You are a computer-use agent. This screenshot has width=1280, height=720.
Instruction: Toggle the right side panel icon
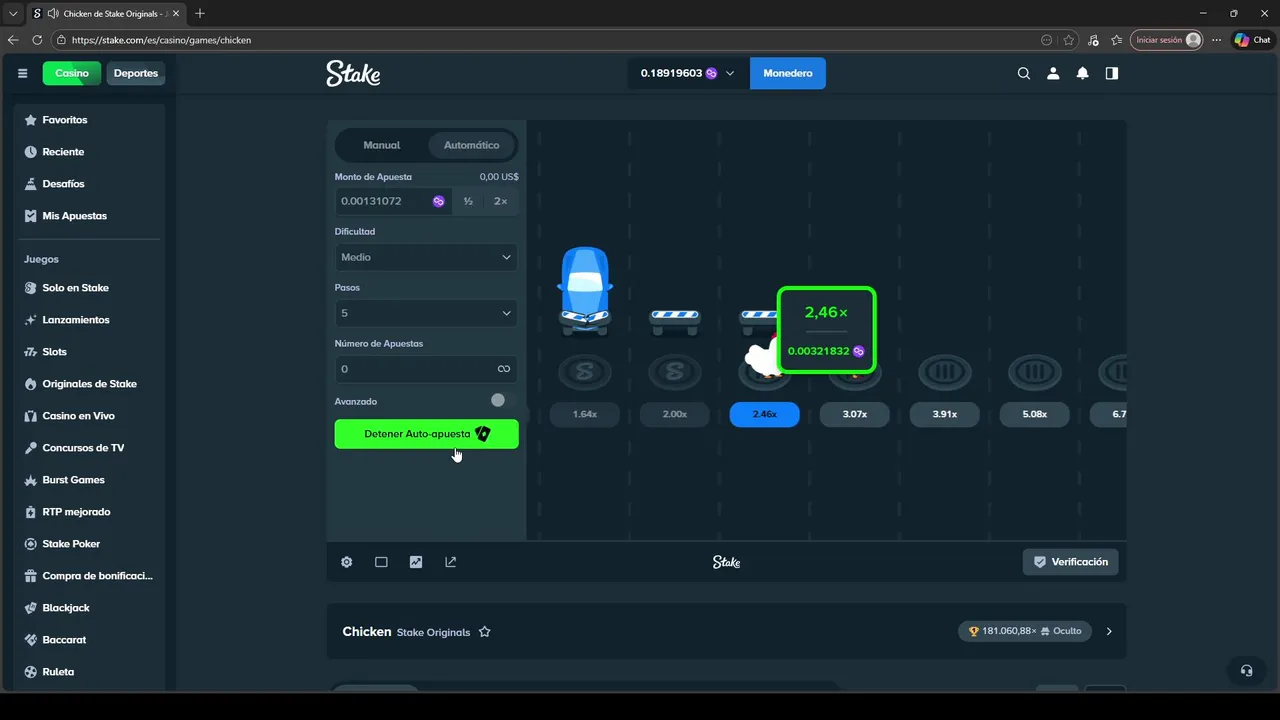coord(1111,73)
